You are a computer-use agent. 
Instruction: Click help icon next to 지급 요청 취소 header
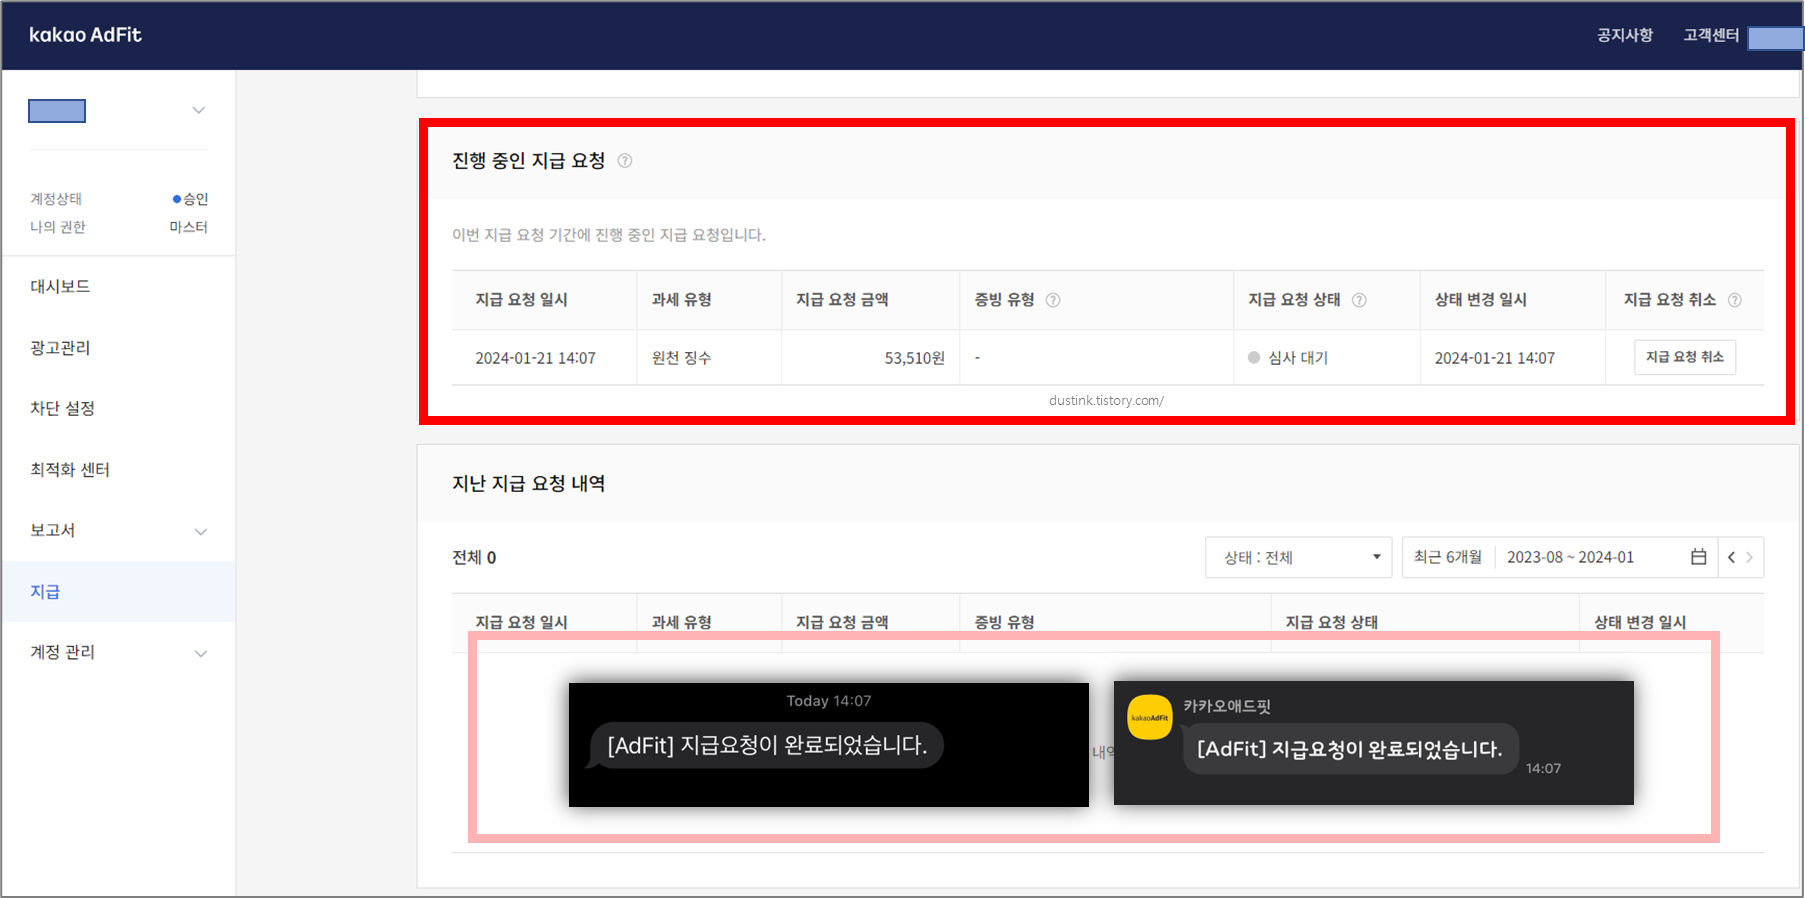point(1735,300)
